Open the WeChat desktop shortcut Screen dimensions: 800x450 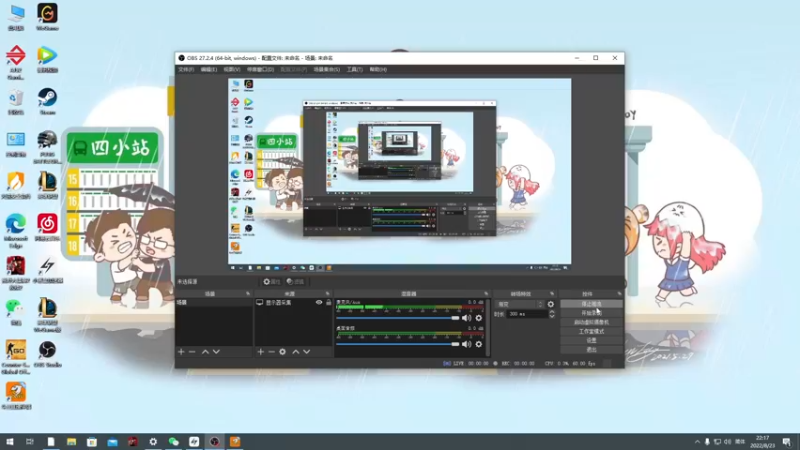click(x=16, y=311)
